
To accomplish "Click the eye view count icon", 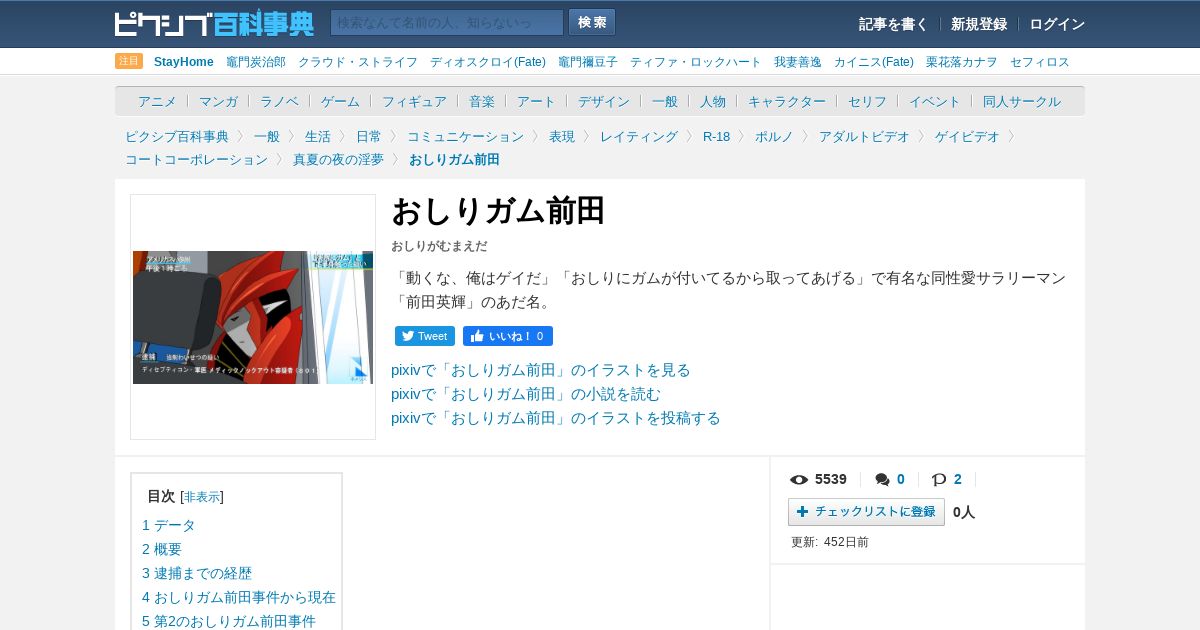I will pos(799,480).
